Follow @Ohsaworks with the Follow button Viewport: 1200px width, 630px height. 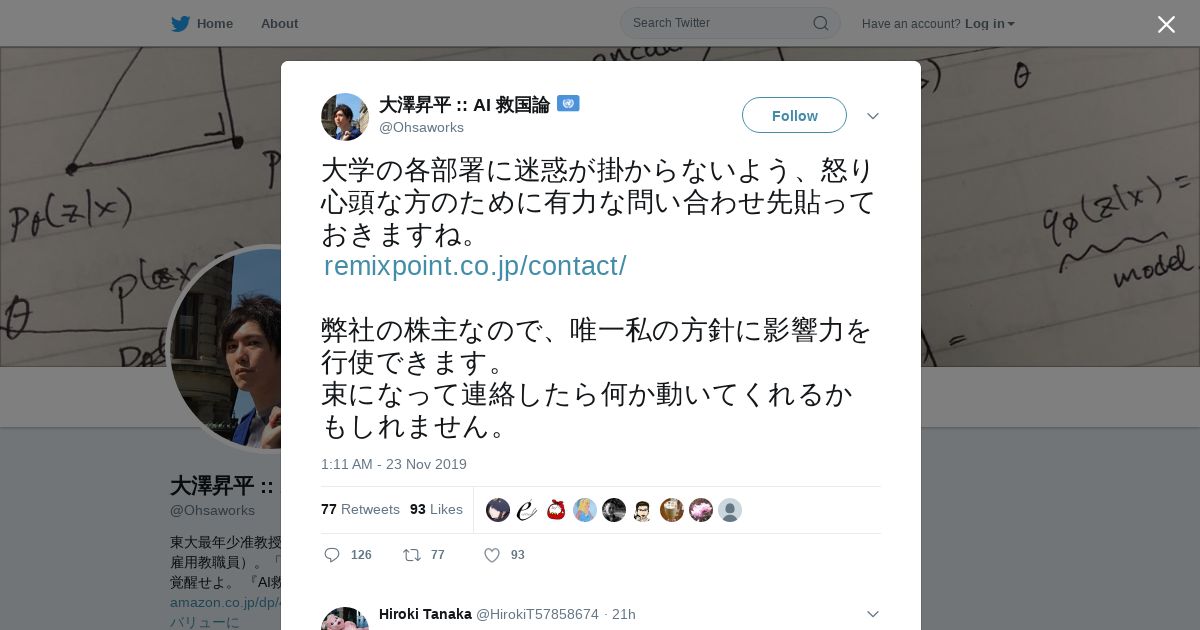[794, 116]
